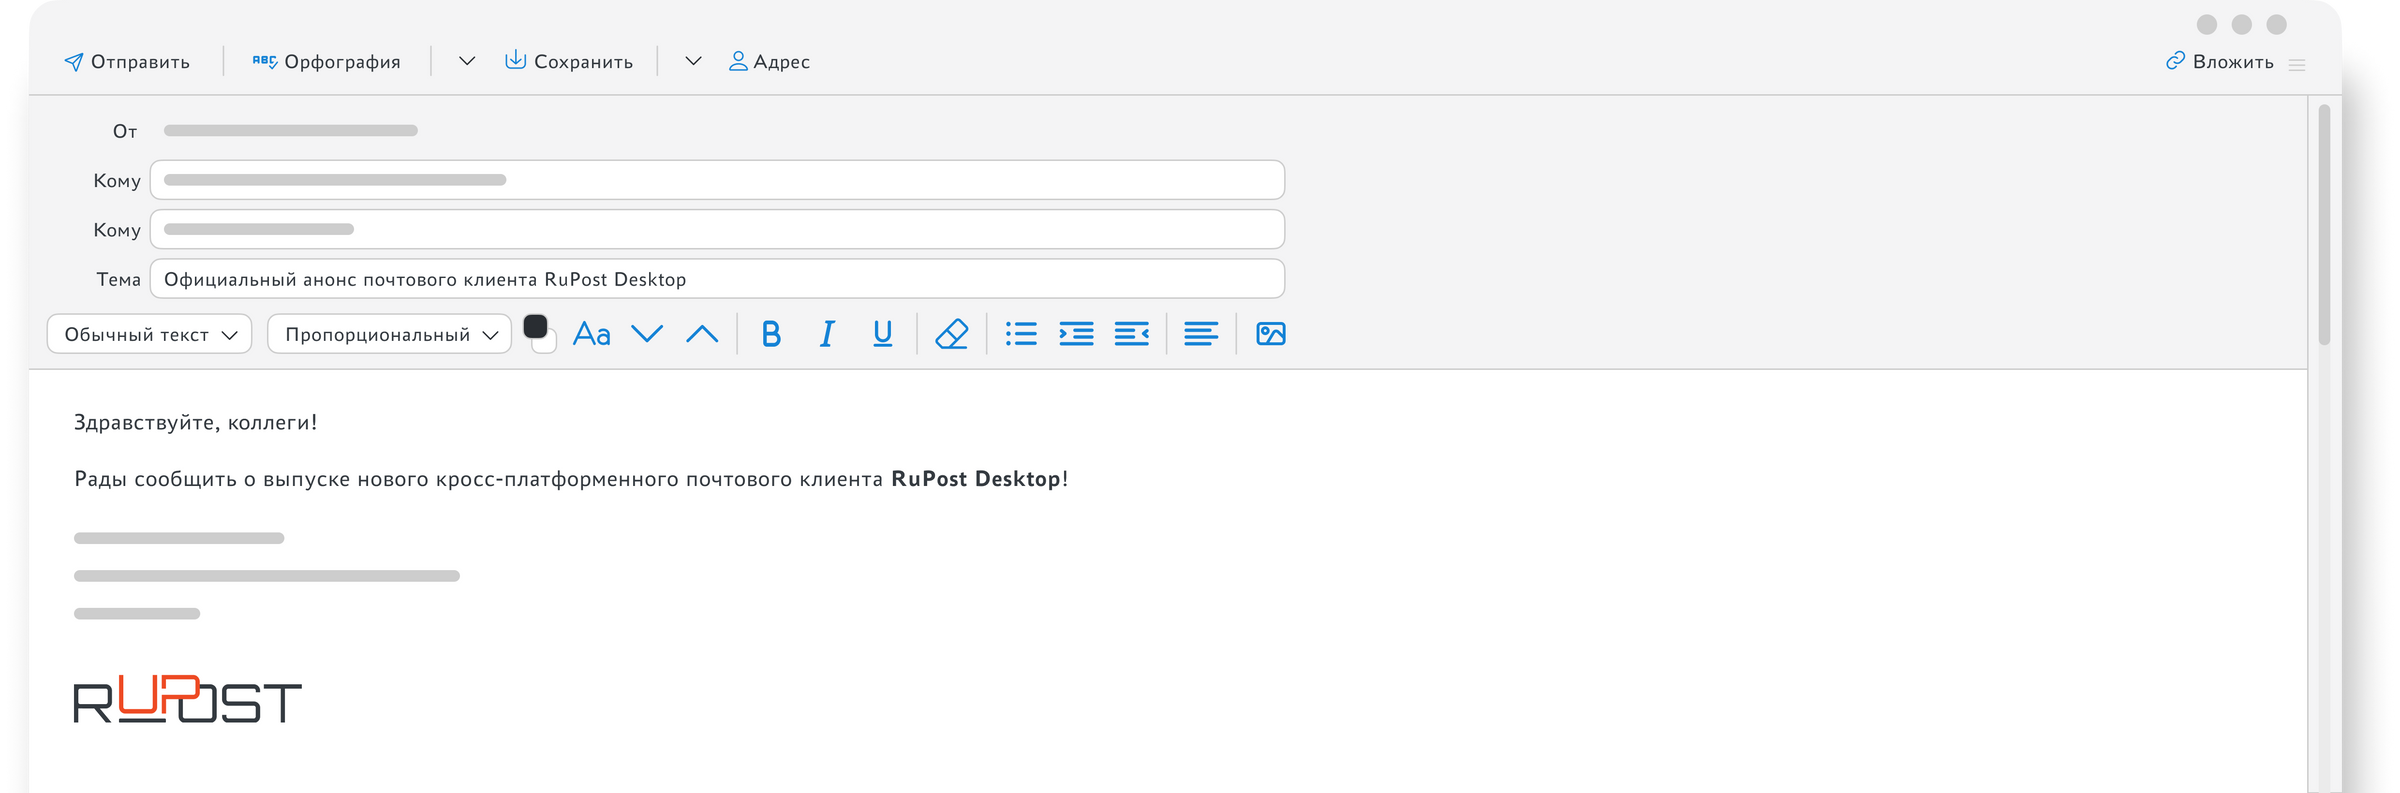2400x793 pixels.
Task: Click the second Кому recipient field
Action: tap(717, 229)
